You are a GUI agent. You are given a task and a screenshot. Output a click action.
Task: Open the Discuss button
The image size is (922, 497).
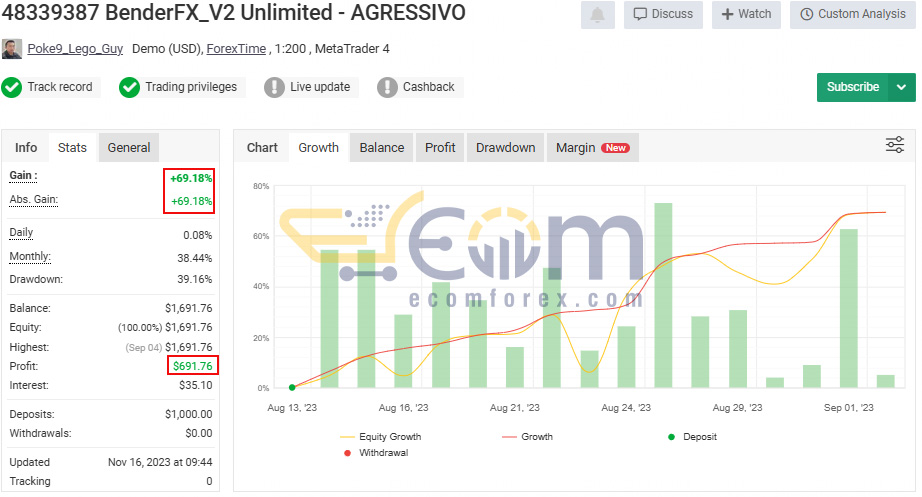click(663, 14)
